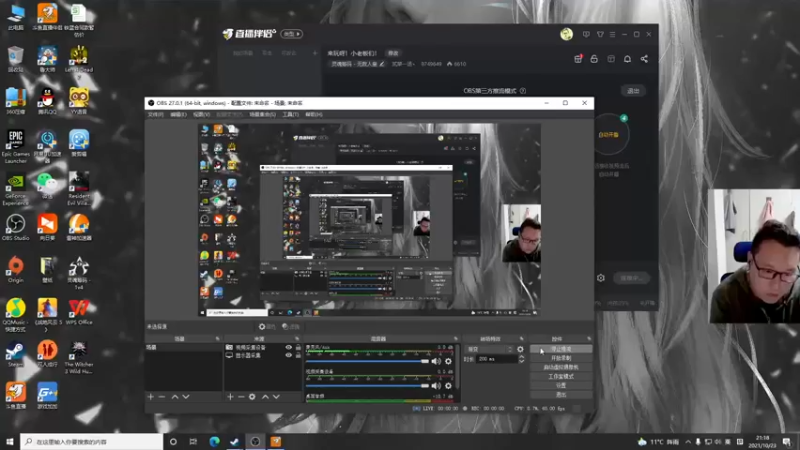Click the exit button under OBS third-party mode
This screenshot has height=450, width=800.
tap(633, 91)
